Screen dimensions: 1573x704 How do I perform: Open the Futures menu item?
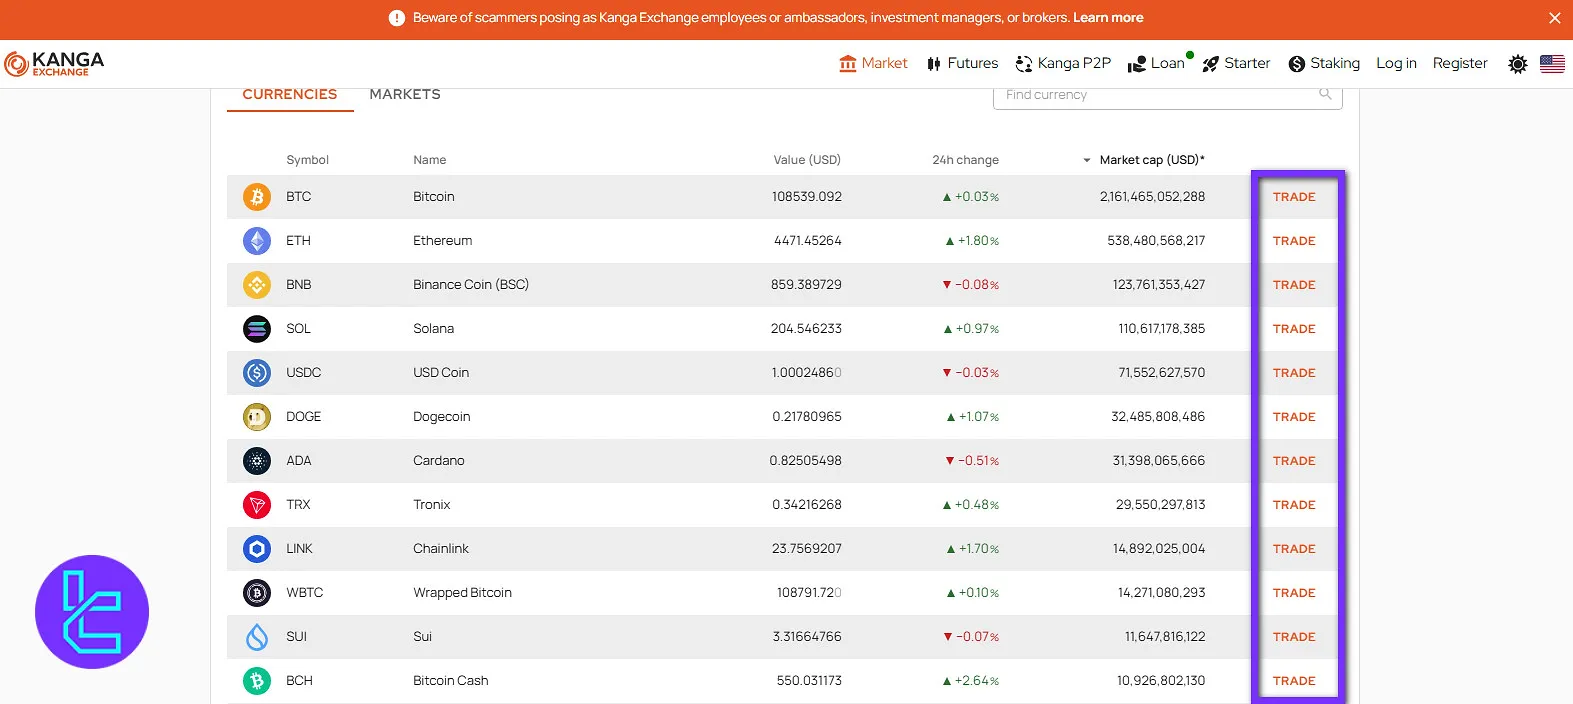(x=962, y=63)
